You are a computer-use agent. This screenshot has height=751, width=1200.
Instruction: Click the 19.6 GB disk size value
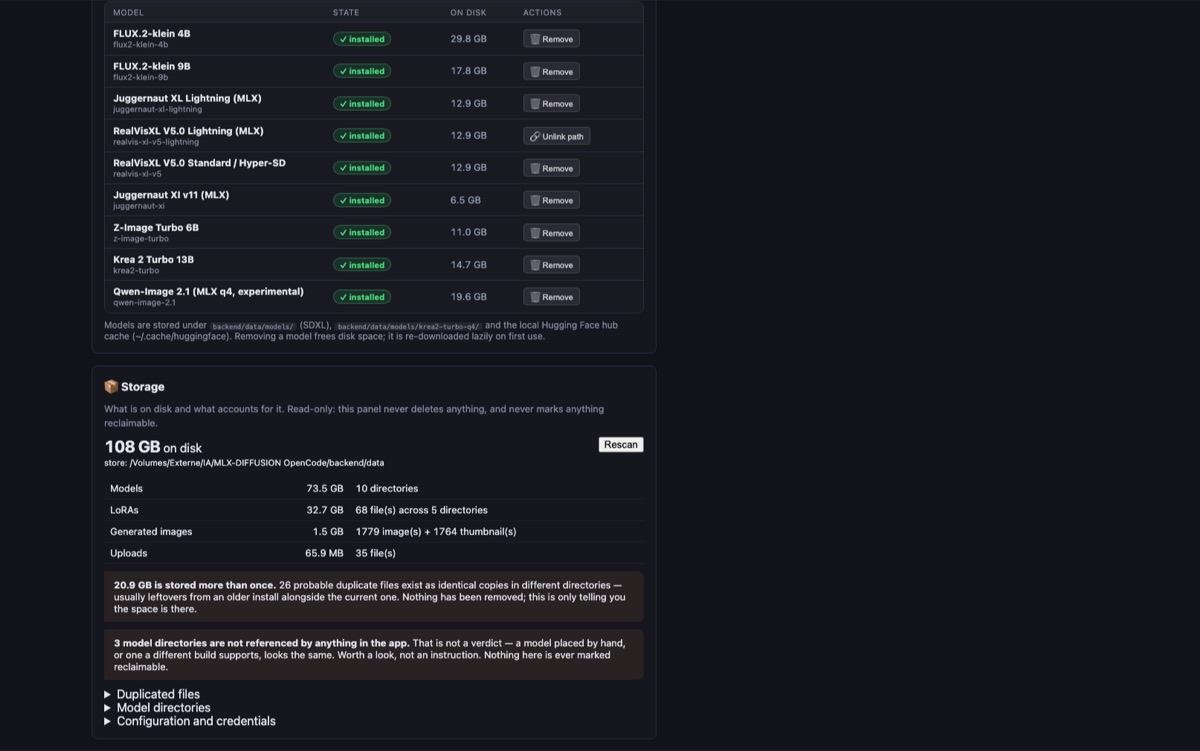coord(468,297)
